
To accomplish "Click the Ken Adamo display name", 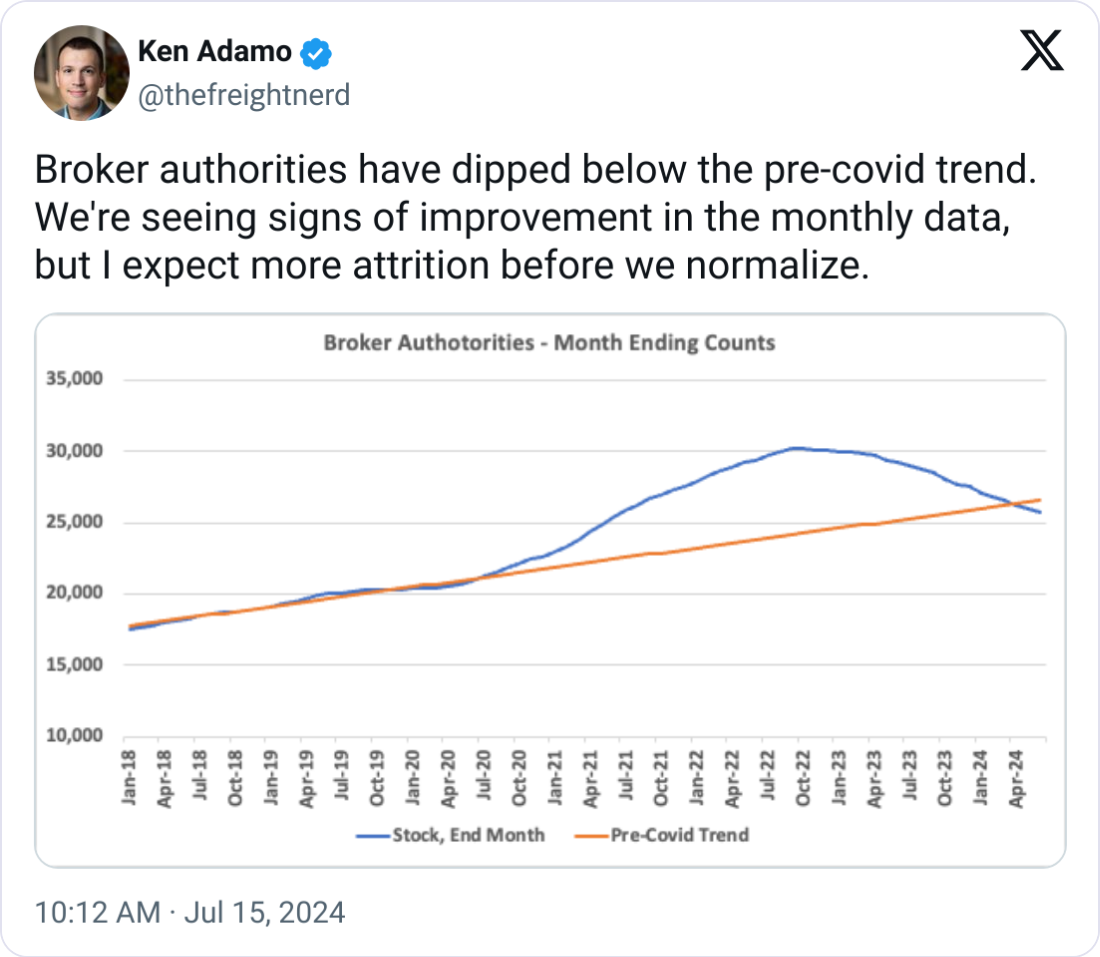I will pyautogui.click(x=214, y=52).
